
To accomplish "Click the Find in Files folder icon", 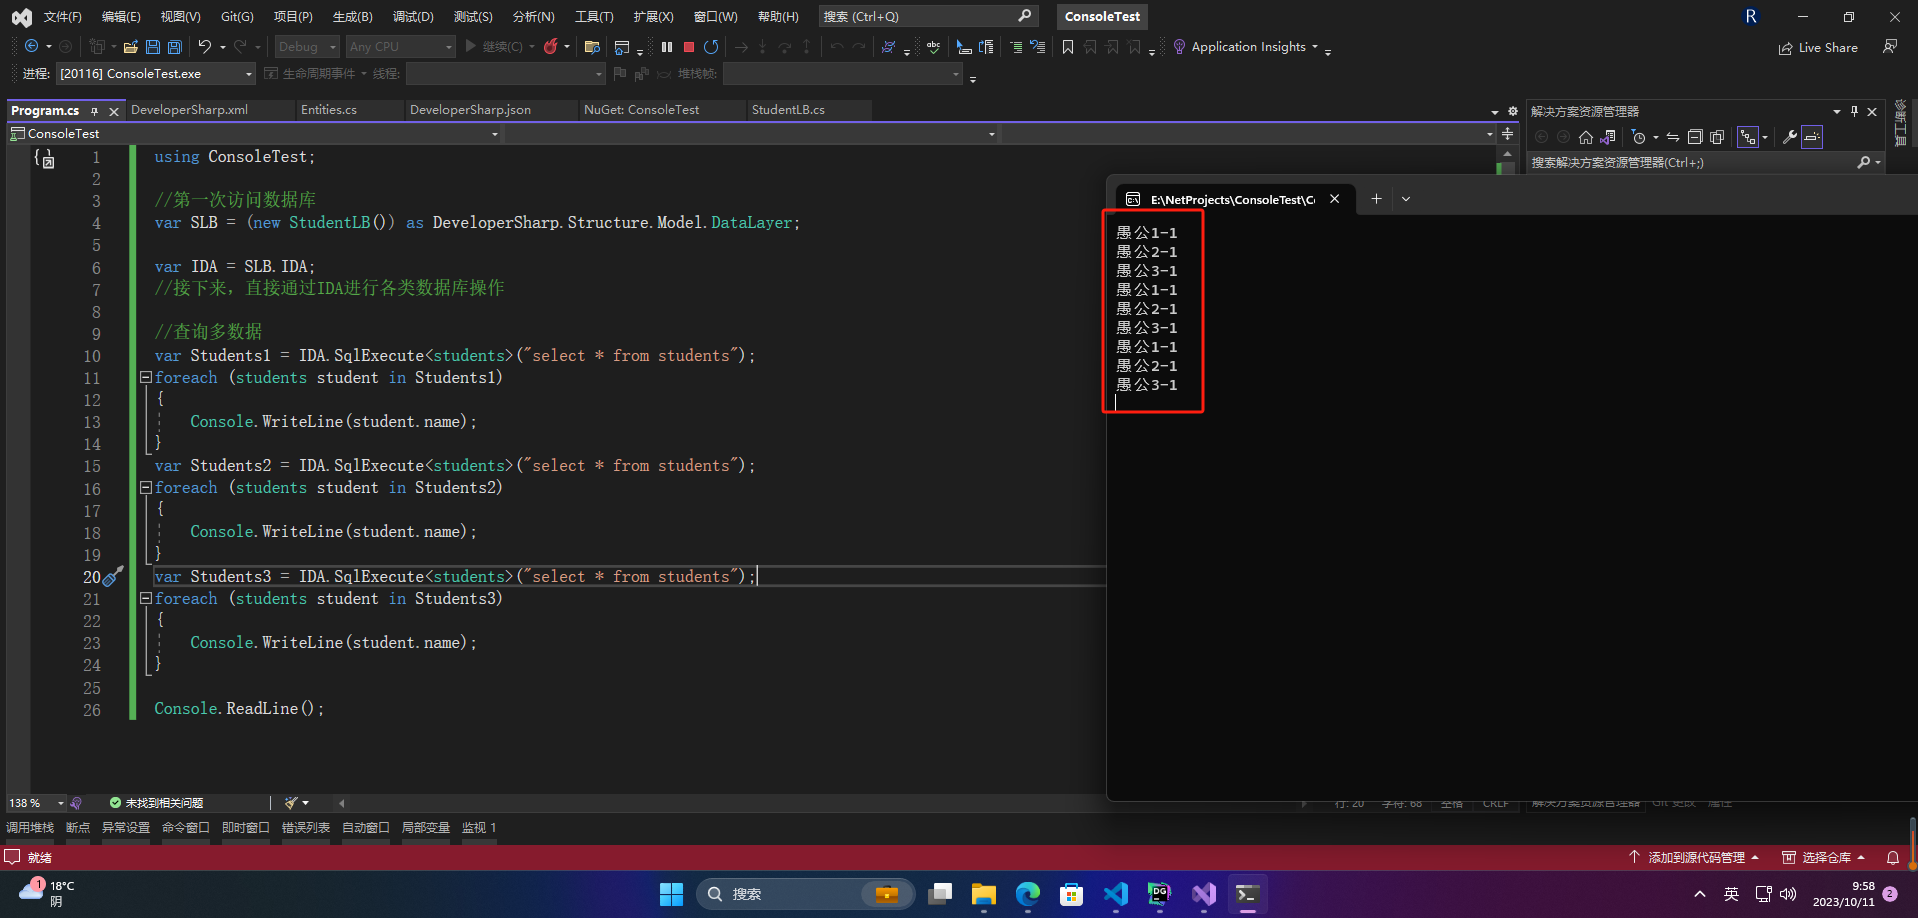I will pyautogui.click(x=592, y=47).
